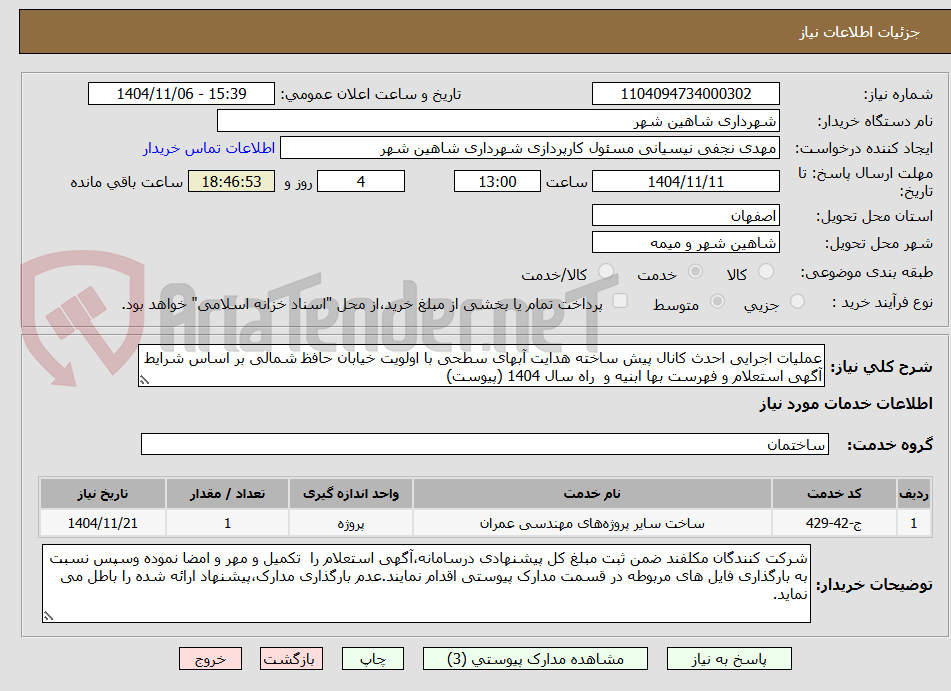Select the کالا/خدمت radio button
Screen dimensions: 951x691
[x=605, y=272]
